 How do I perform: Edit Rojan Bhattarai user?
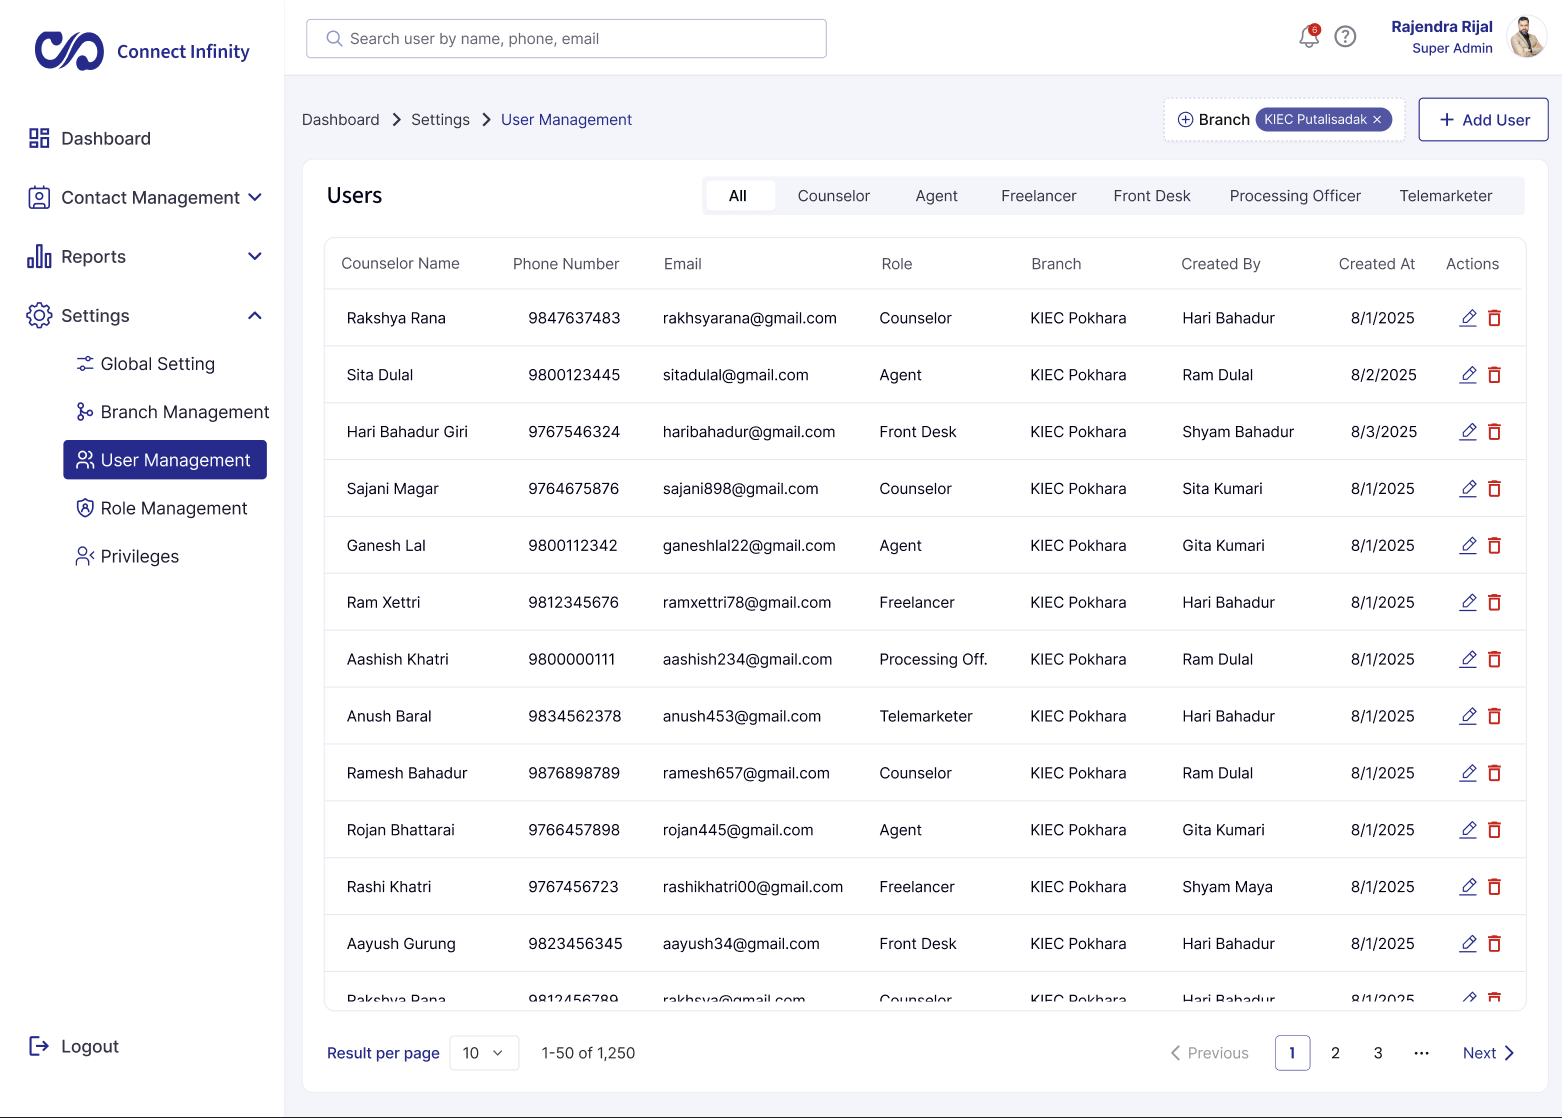coord(1468,831)
